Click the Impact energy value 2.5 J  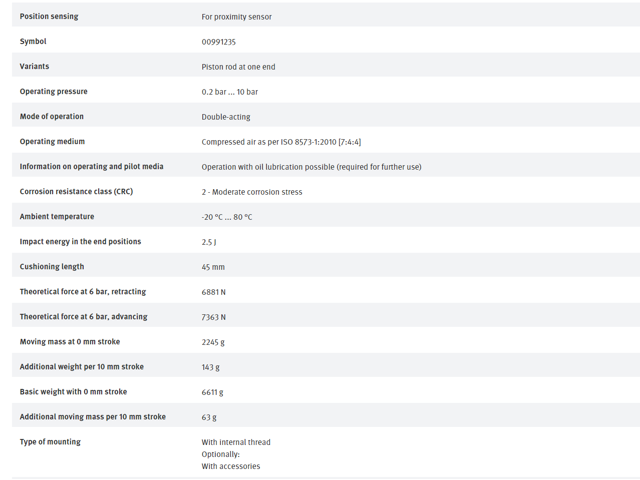pyautogui.click(x=209, y=242)
